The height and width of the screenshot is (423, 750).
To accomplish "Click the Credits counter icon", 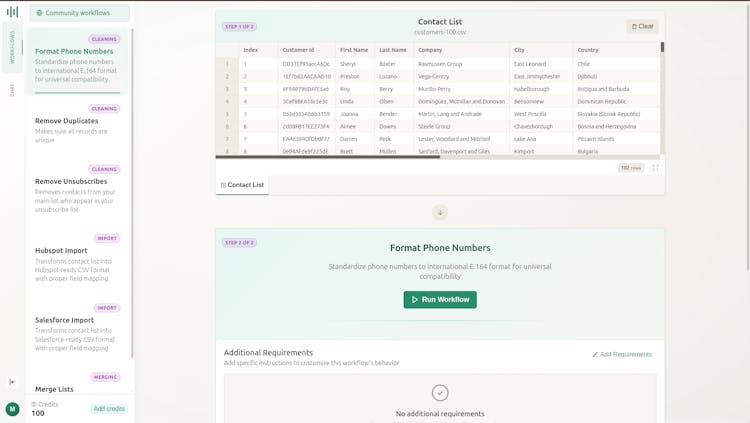I will (34, 404).
